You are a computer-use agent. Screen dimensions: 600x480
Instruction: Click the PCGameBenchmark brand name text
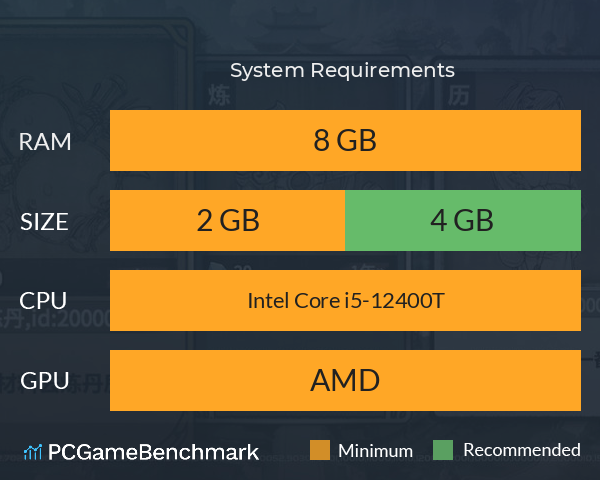153,452
